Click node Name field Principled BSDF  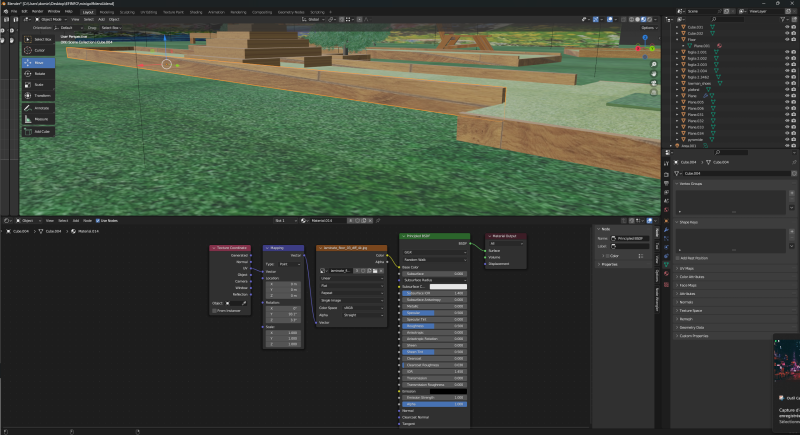(630, 238)
